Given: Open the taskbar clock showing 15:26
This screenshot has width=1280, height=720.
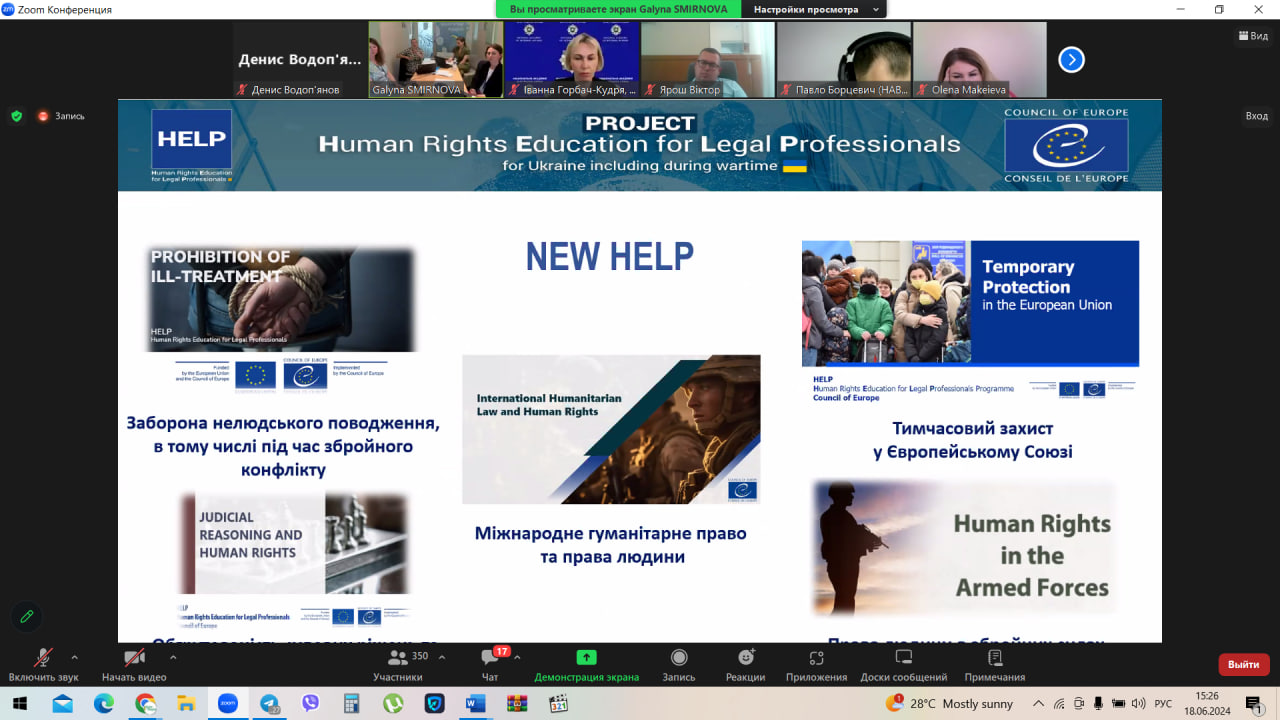Looking at the screenshot, I should [x=1207, y=703].
